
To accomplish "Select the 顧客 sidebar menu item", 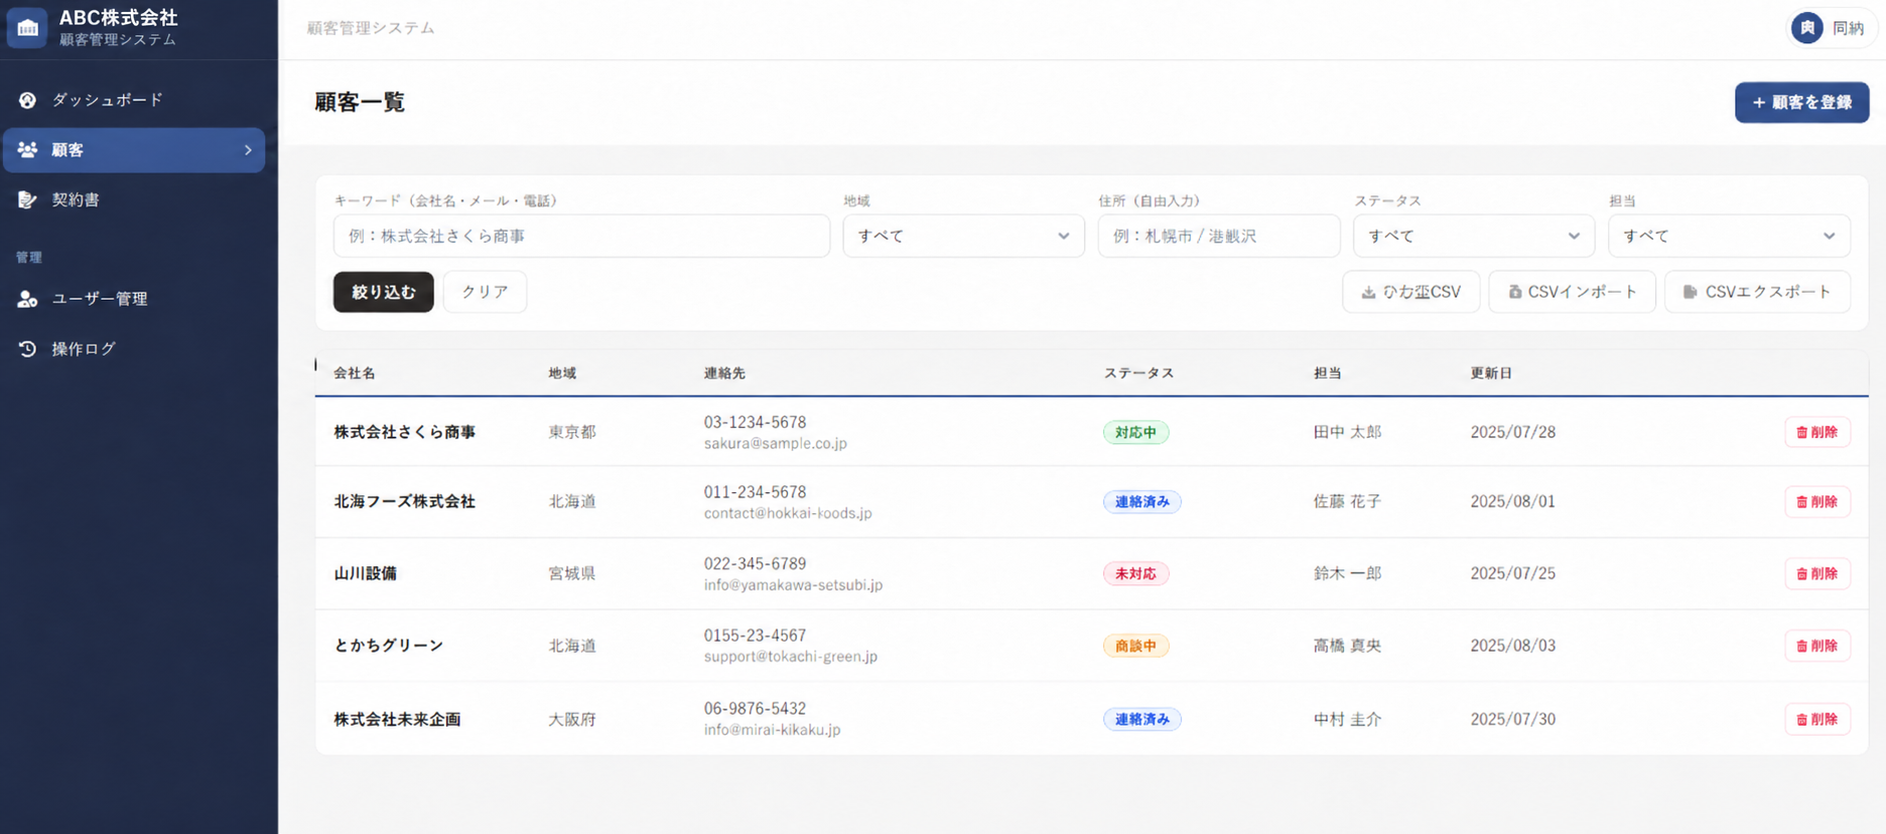I will click(x=134, y=150).
